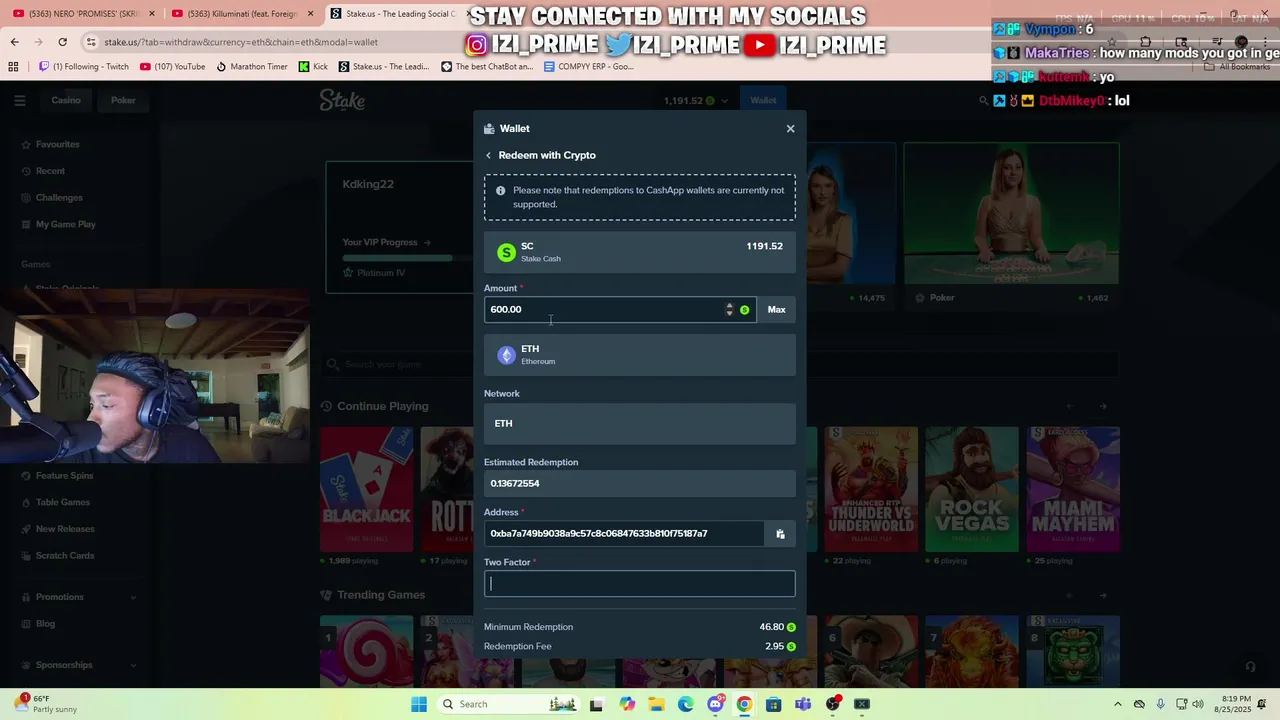Click the info icon in CashApp notice
The width and height of the screenshot is (1280, 720).
[x=500, y=190]
